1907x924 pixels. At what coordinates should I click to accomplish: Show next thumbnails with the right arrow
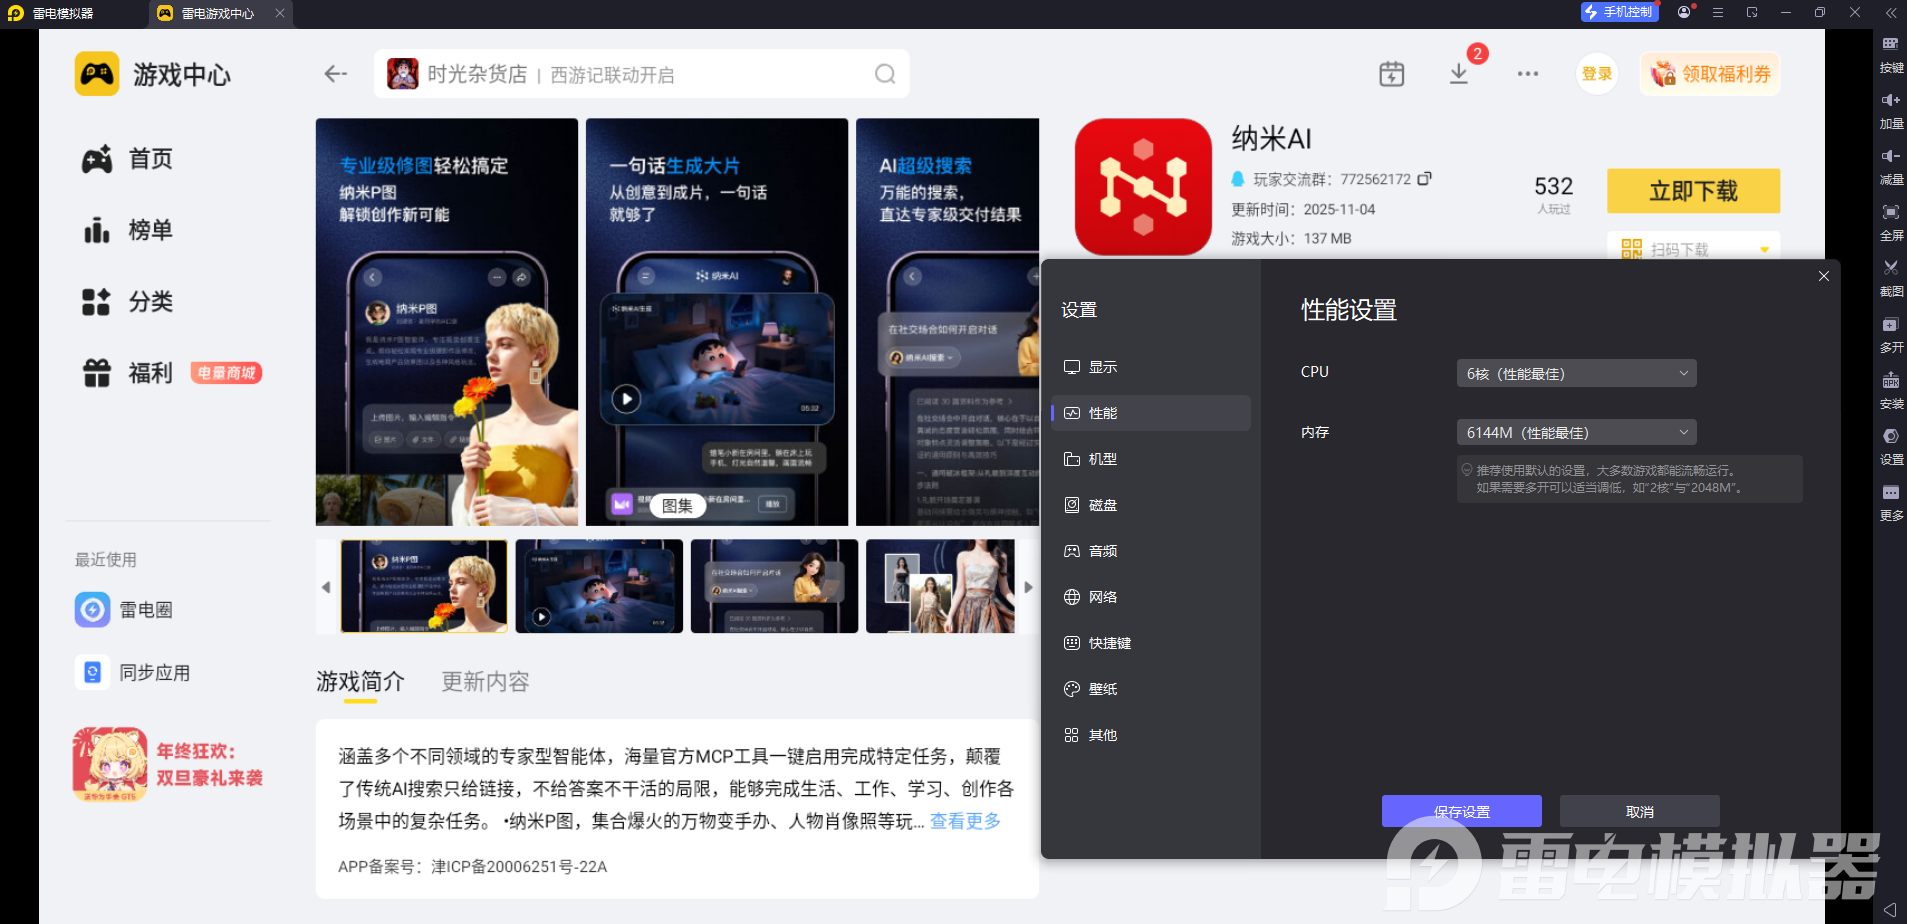point(1028,587)
